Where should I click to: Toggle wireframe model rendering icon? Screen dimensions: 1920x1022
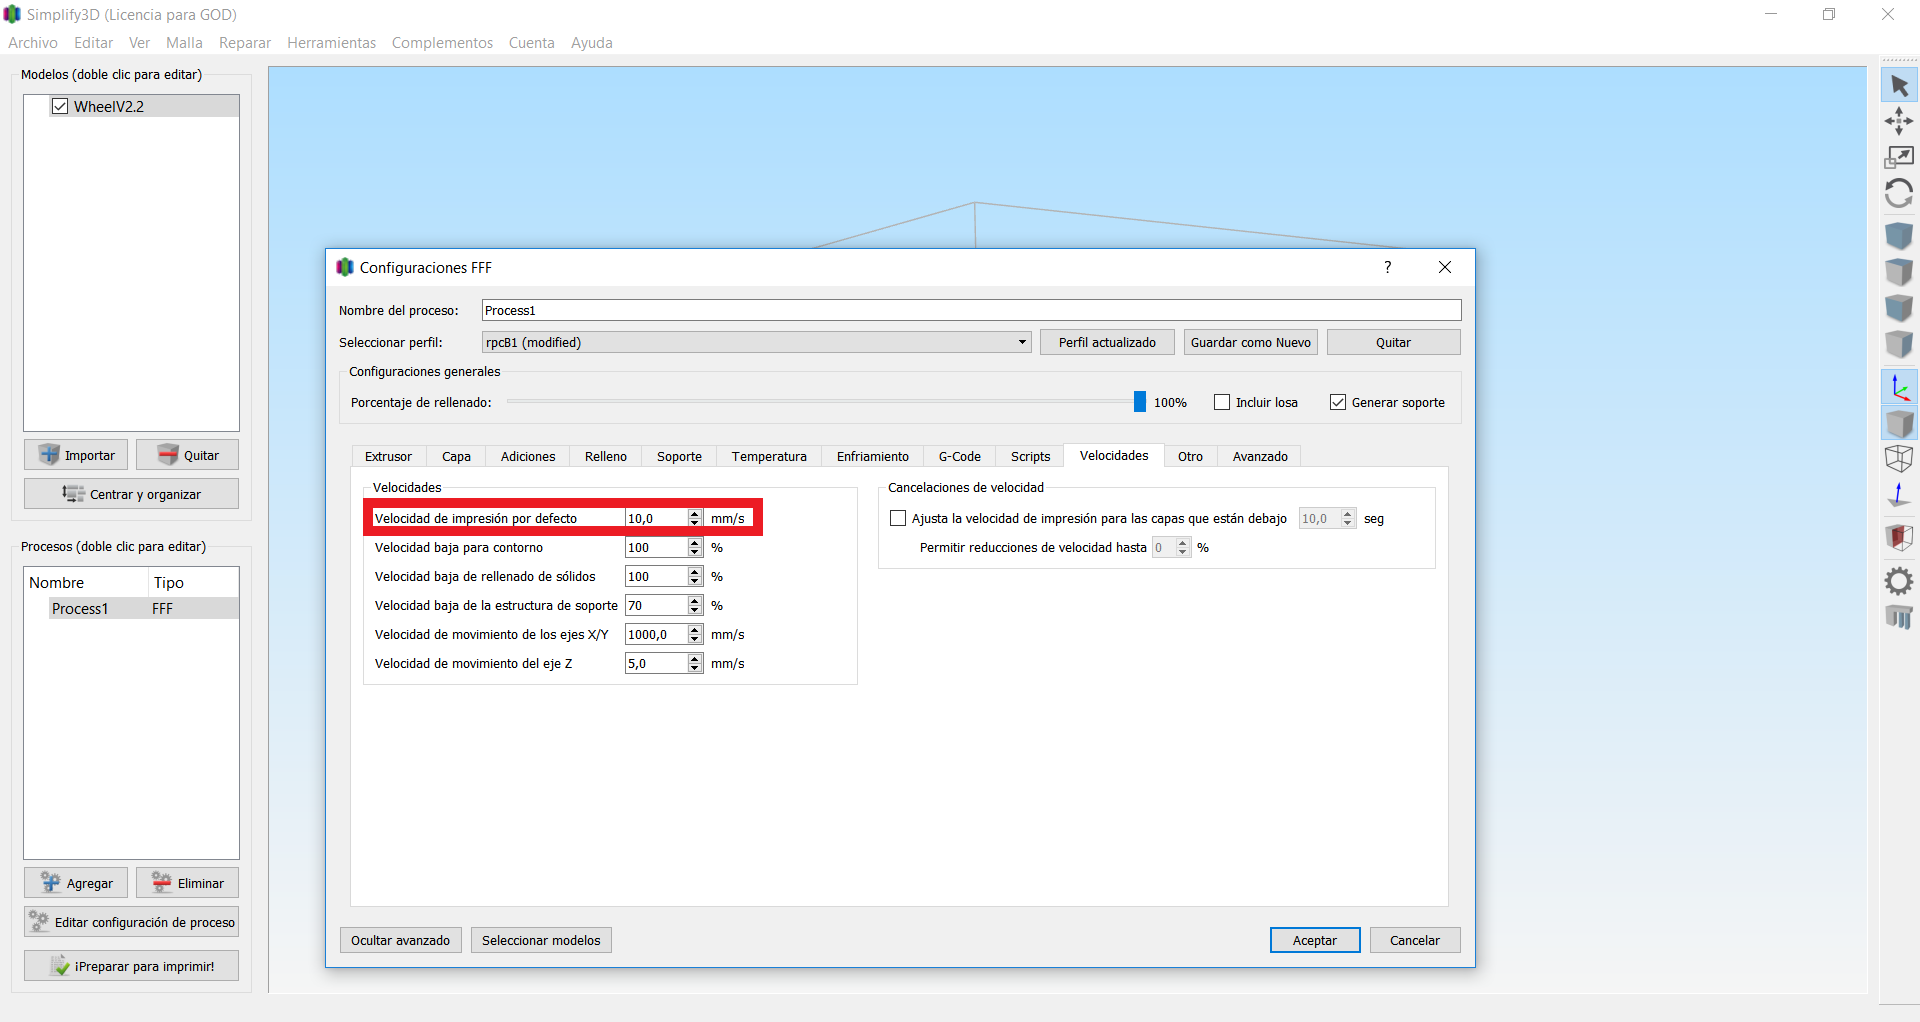[1899, 459]
